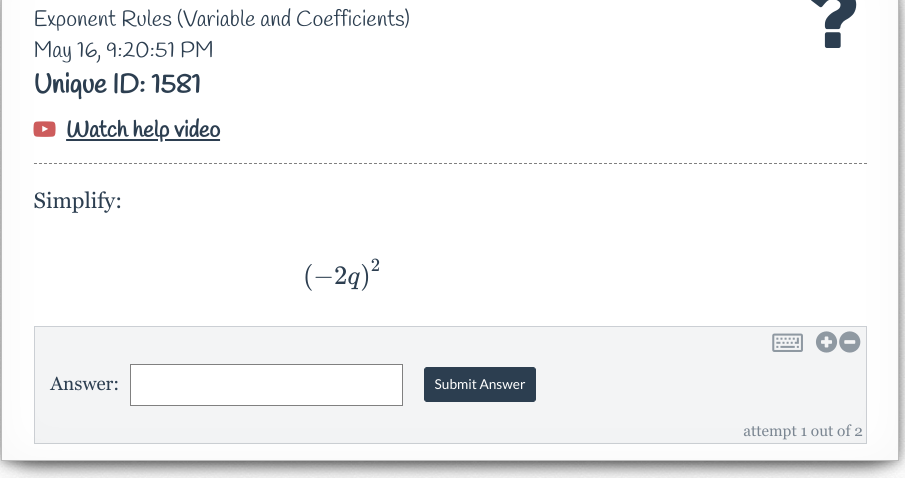Click the exponent 2 in the expression
Viewport: 905px width, 478px height.
pyautogui.click(x=375, y=264)
